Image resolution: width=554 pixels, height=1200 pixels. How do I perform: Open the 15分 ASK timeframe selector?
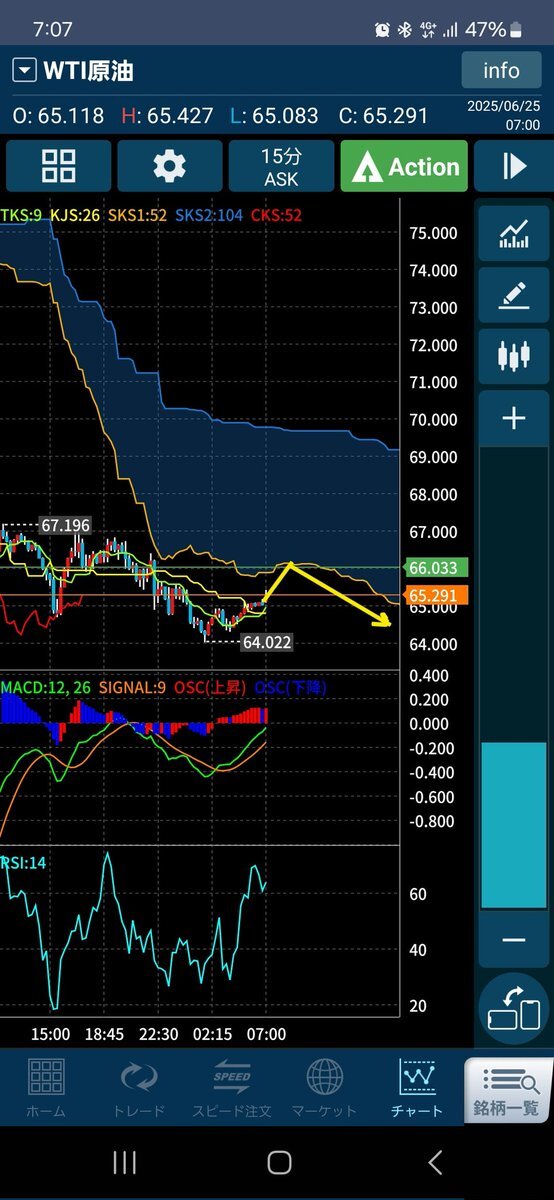click(x=281, y=166)
